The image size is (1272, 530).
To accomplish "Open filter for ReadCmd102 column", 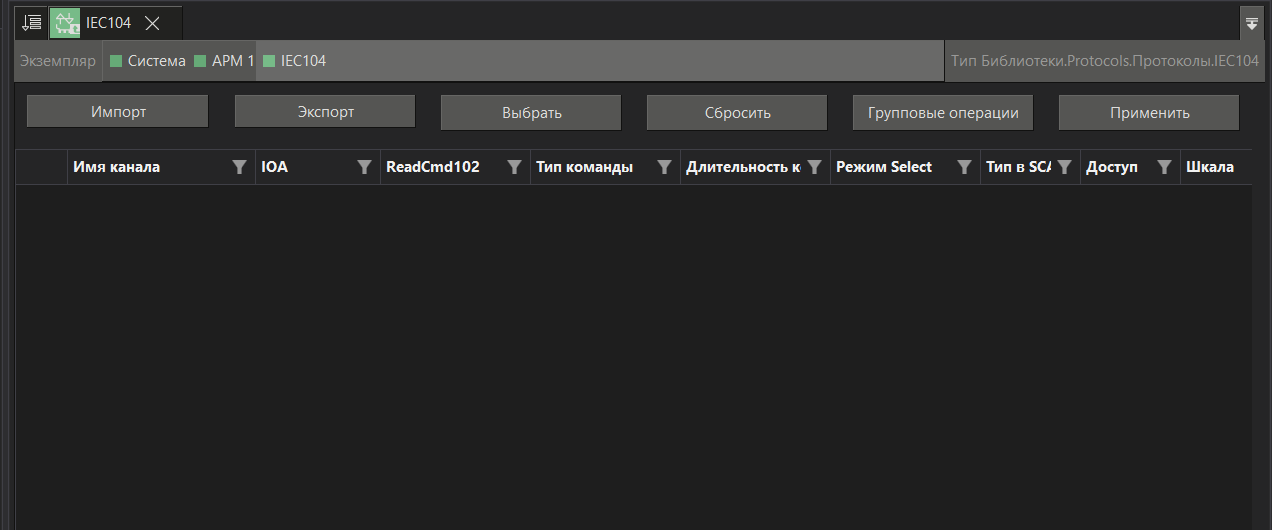I will pyautogui.click(x=514, y=167).
